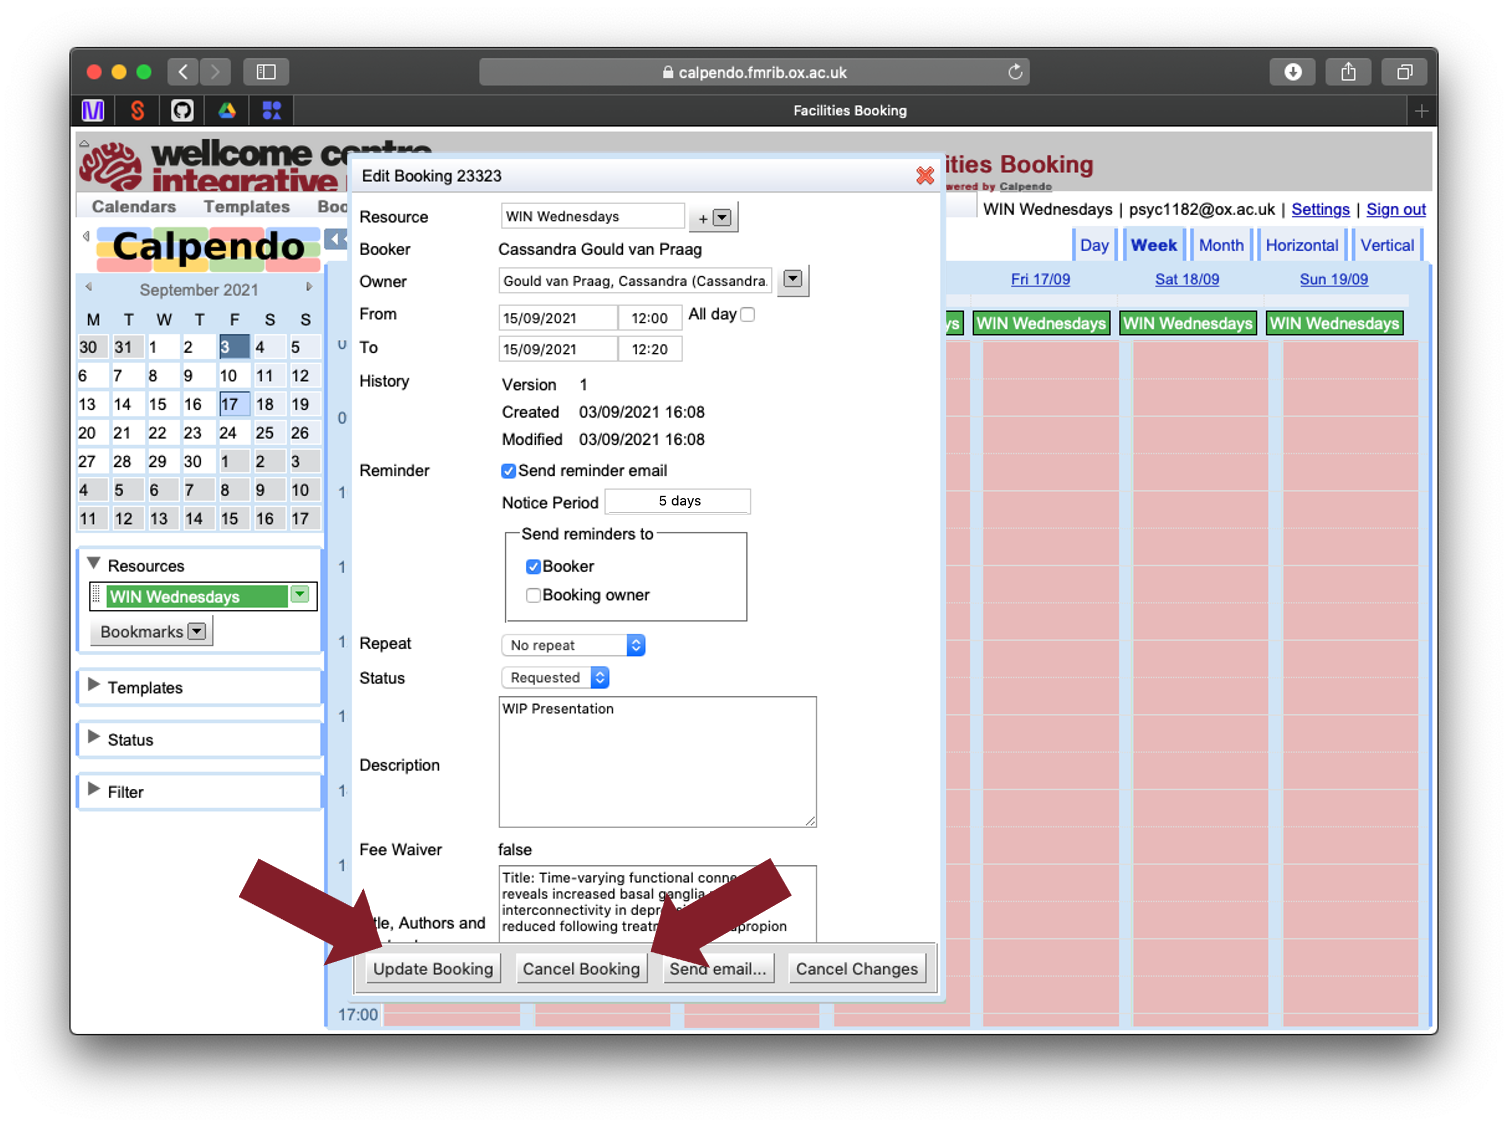Click the From date field

point(558,318)
